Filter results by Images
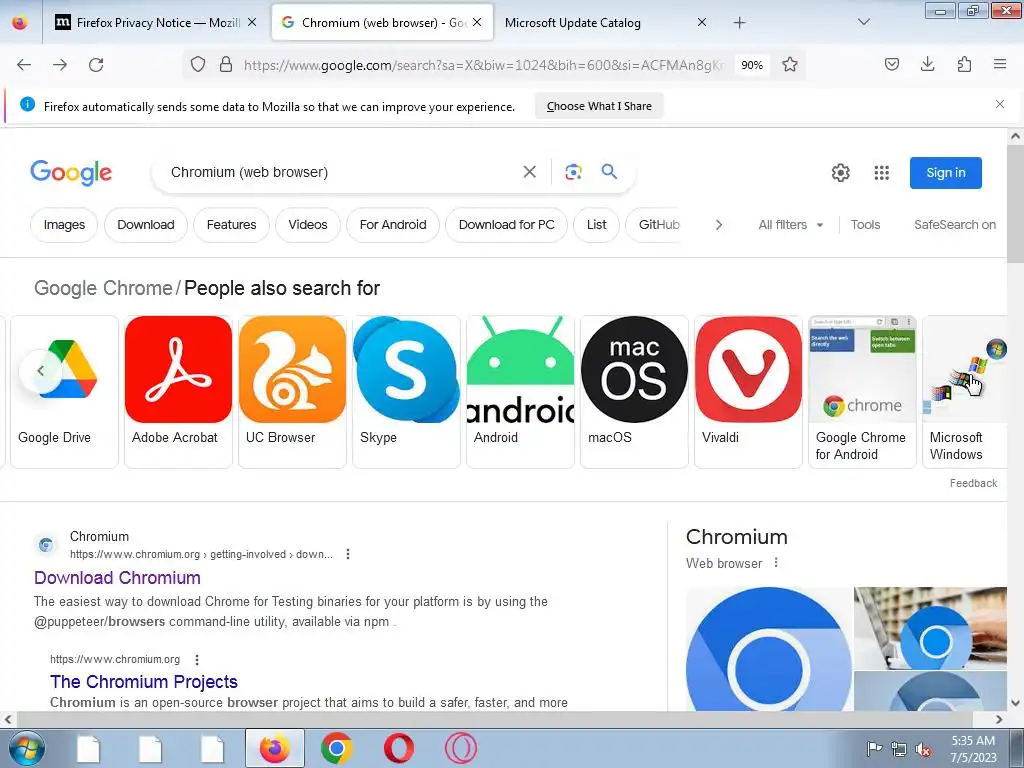The height and width of the screenshot is (768, 1024). coord(64,225)
